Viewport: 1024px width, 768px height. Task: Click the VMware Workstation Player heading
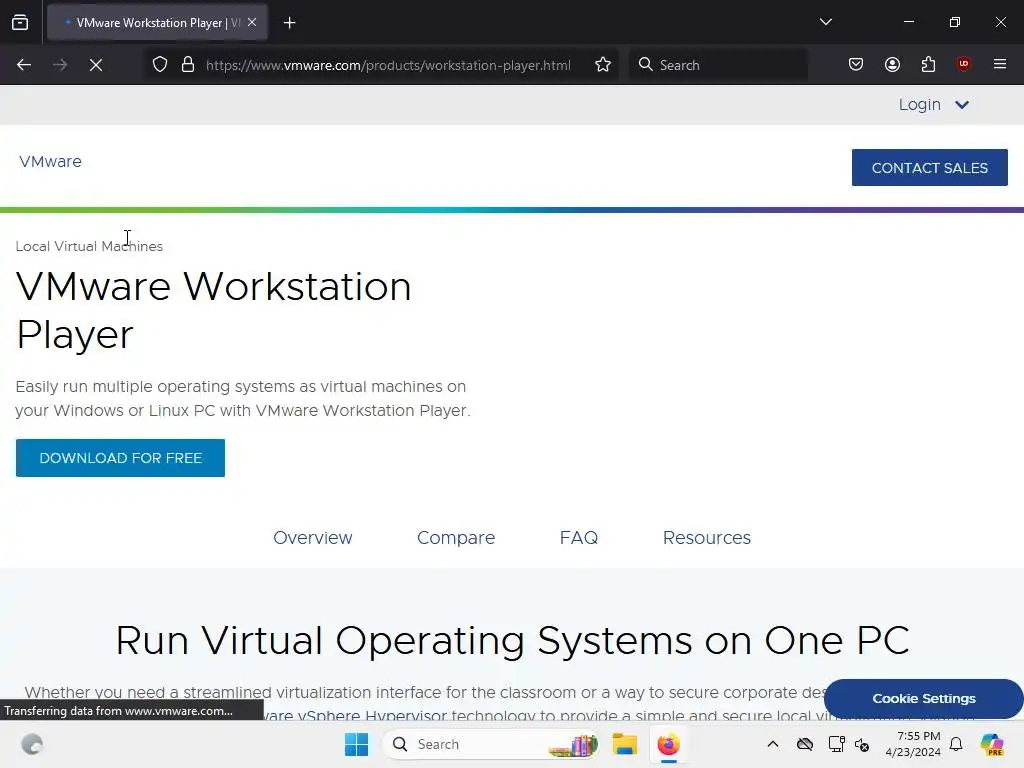214,310
